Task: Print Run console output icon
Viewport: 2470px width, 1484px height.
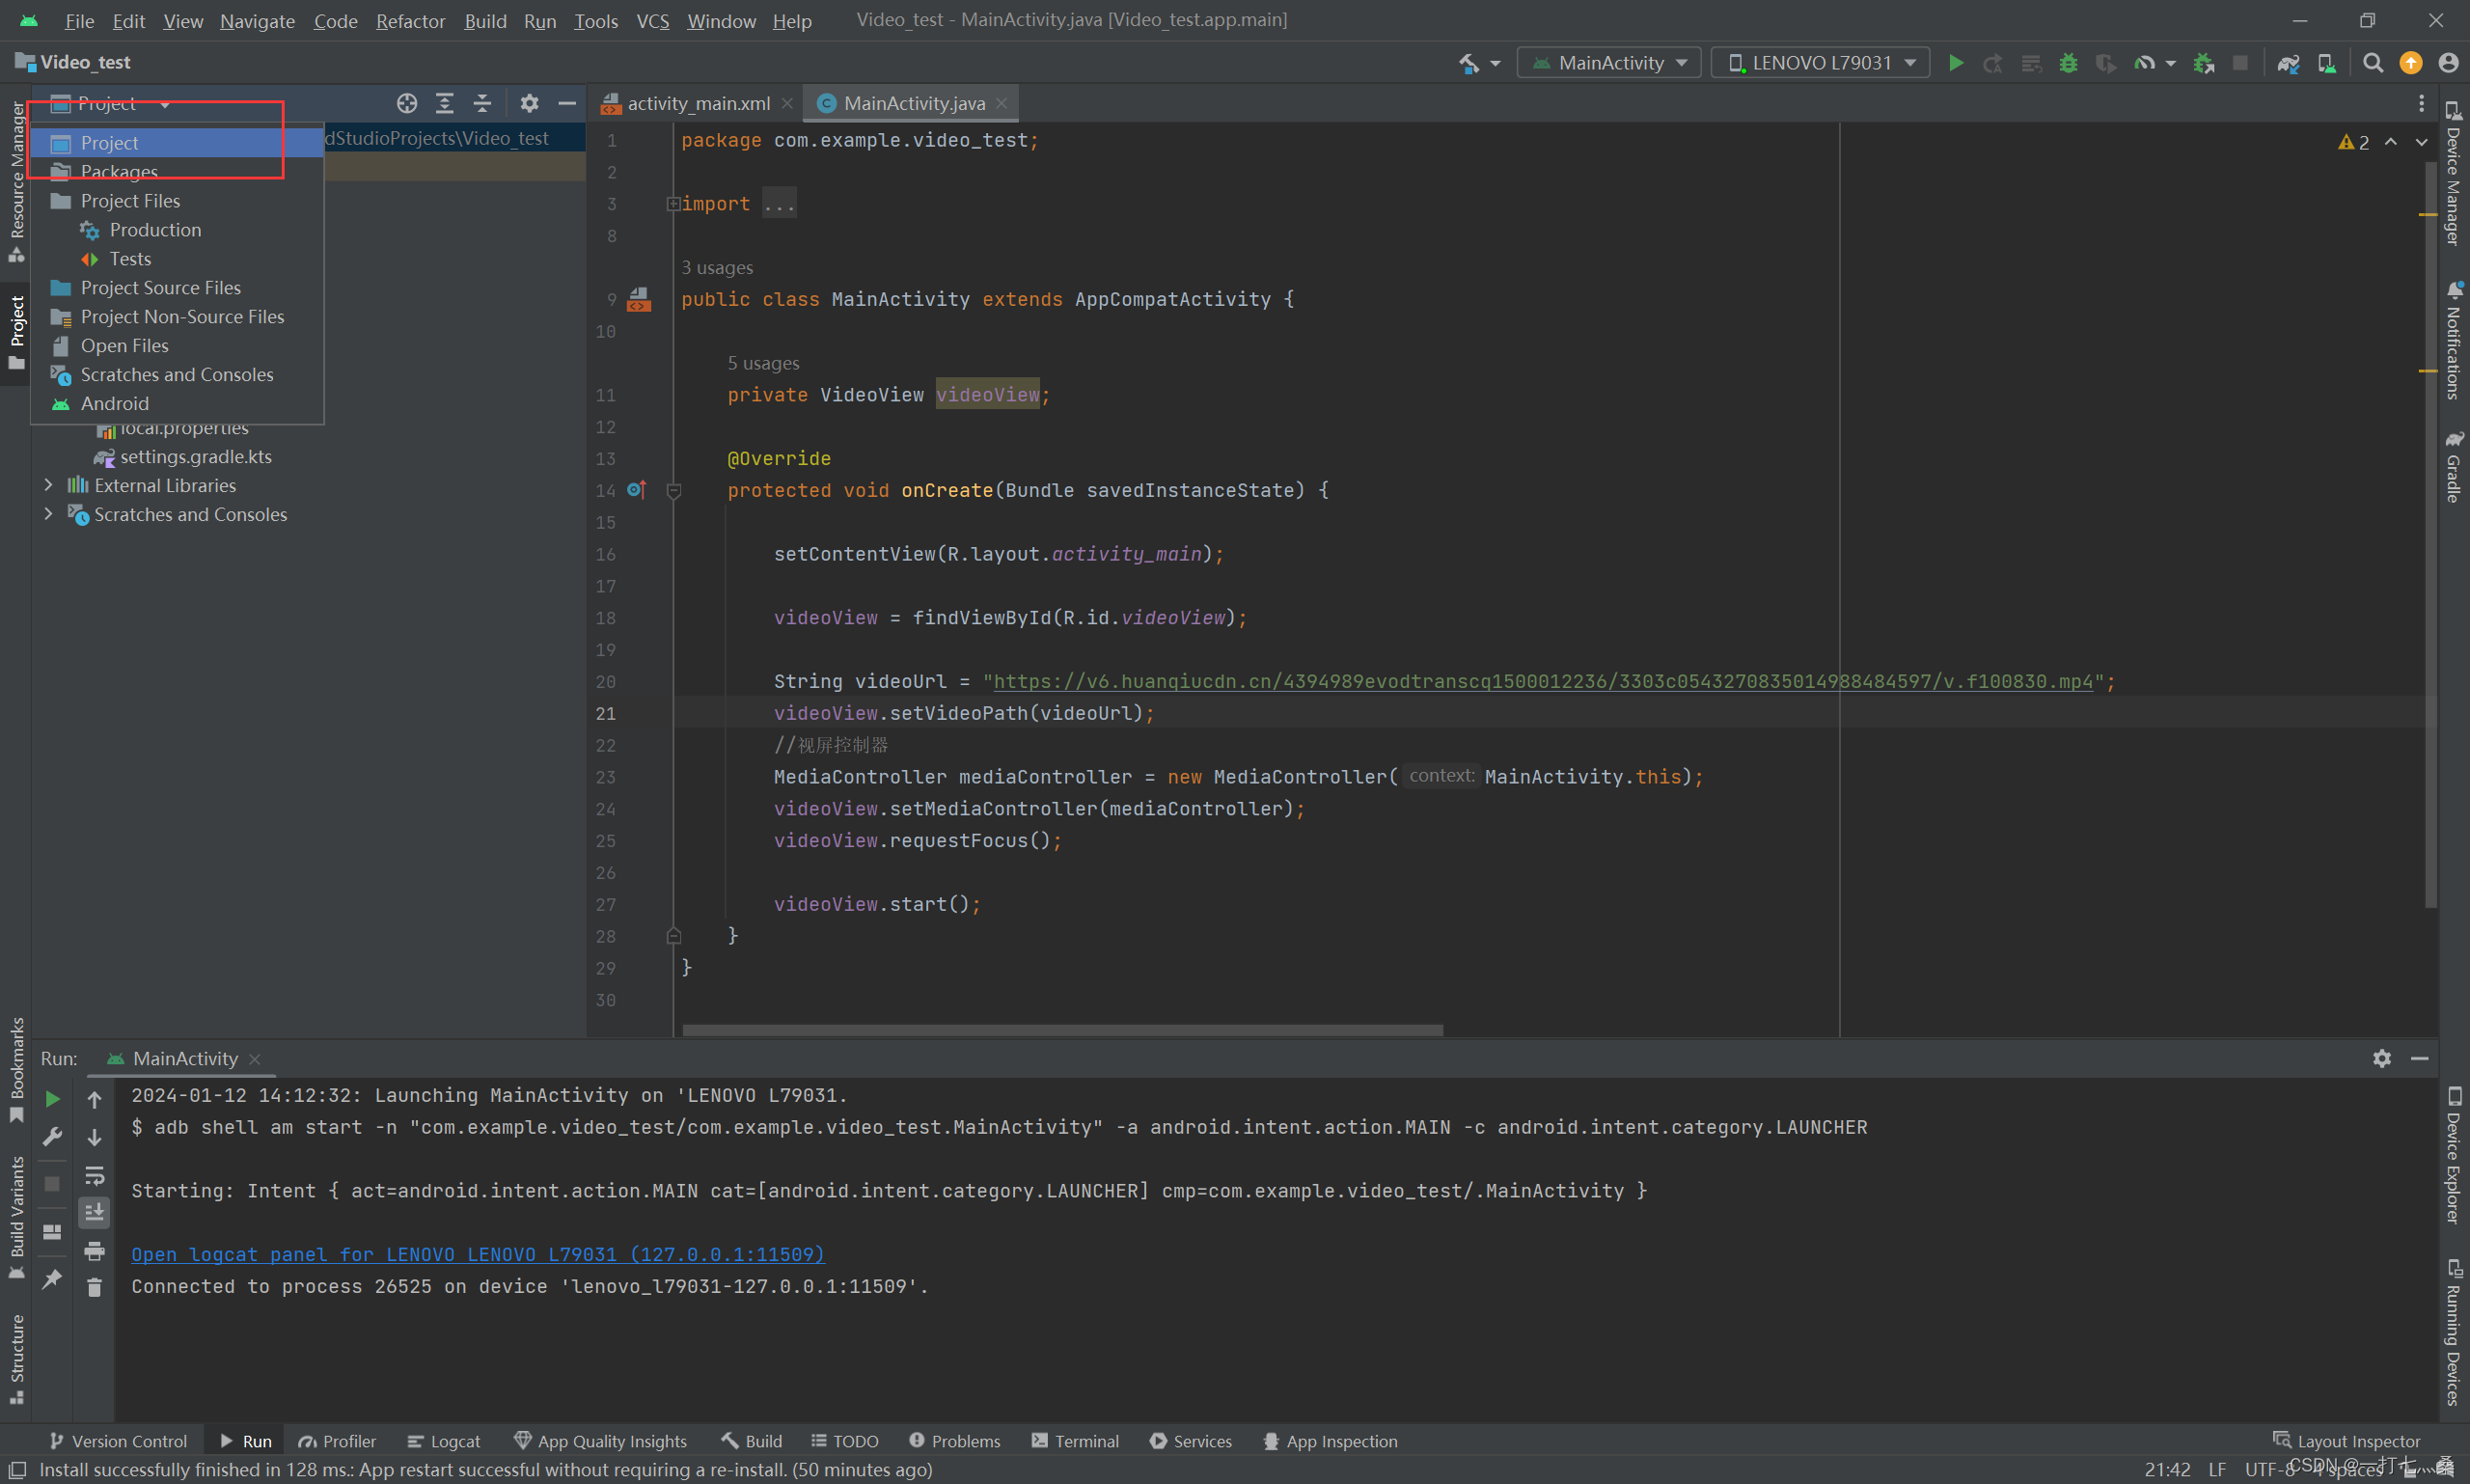Action: click(94, 1250)
